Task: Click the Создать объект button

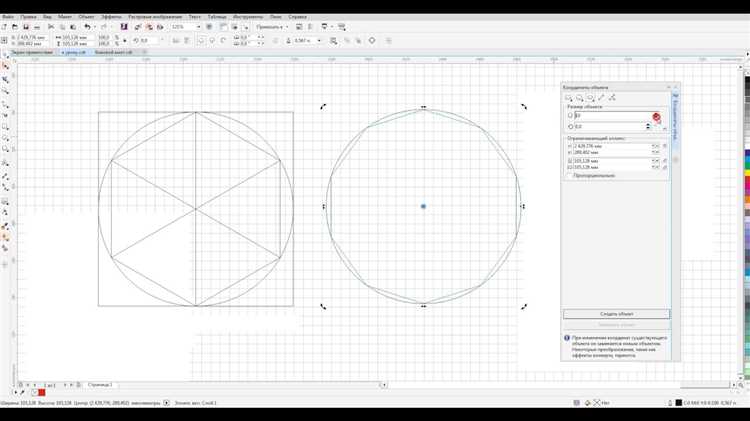Action: 617,314
